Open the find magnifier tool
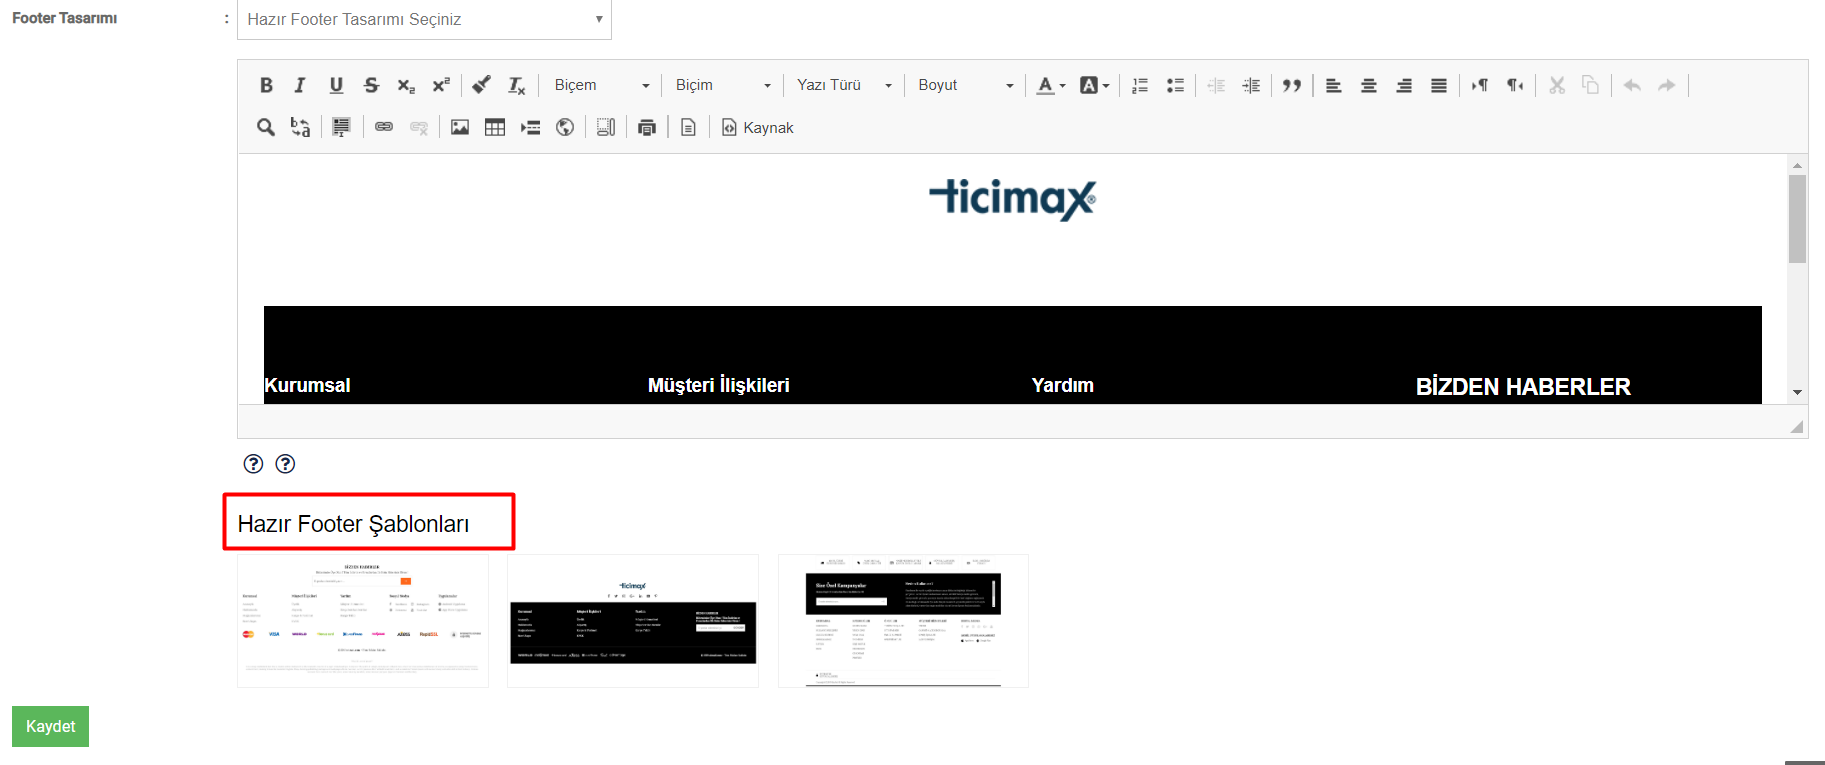 pos(266,127)
